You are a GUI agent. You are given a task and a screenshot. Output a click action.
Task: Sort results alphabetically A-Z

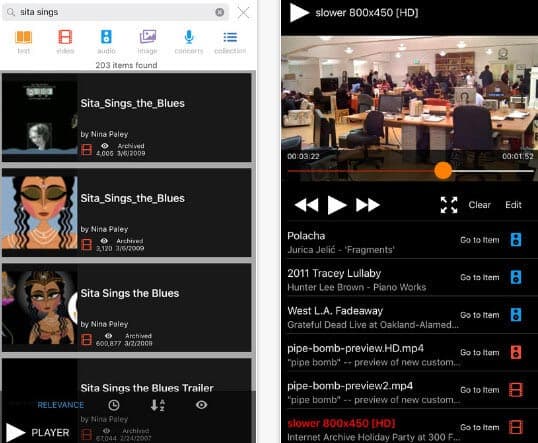[157, 405]
